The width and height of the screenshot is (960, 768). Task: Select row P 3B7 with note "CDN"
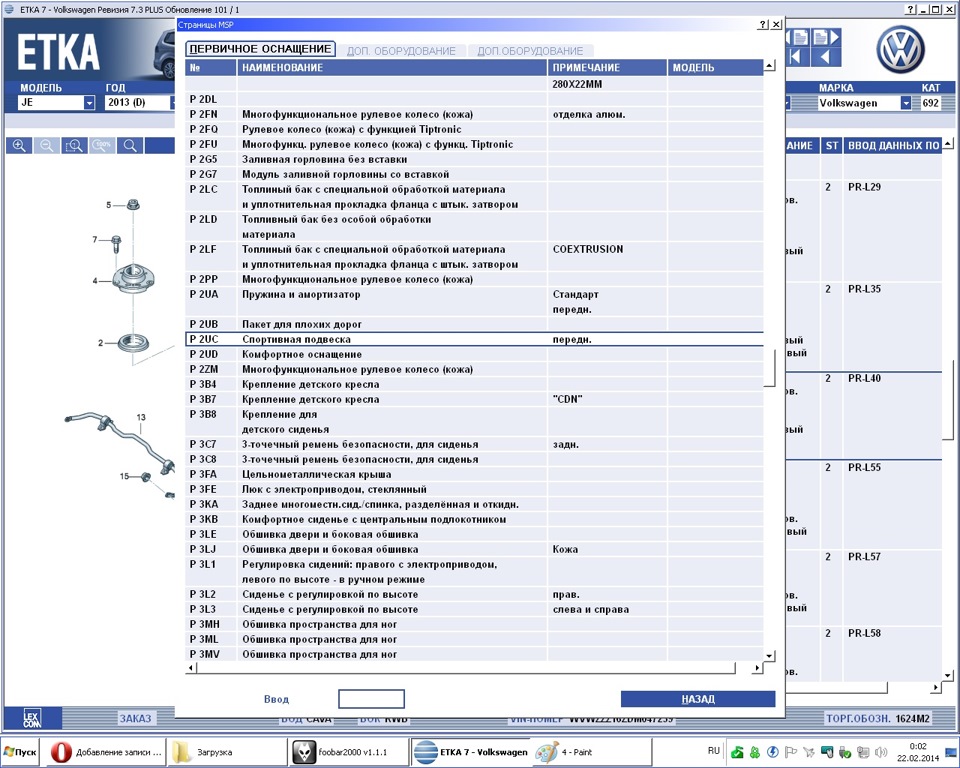[474, 399]
